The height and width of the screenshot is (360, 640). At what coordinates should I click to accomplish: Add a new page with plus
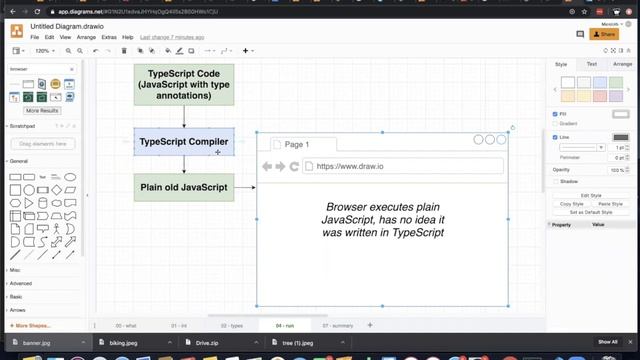point(370,325)
